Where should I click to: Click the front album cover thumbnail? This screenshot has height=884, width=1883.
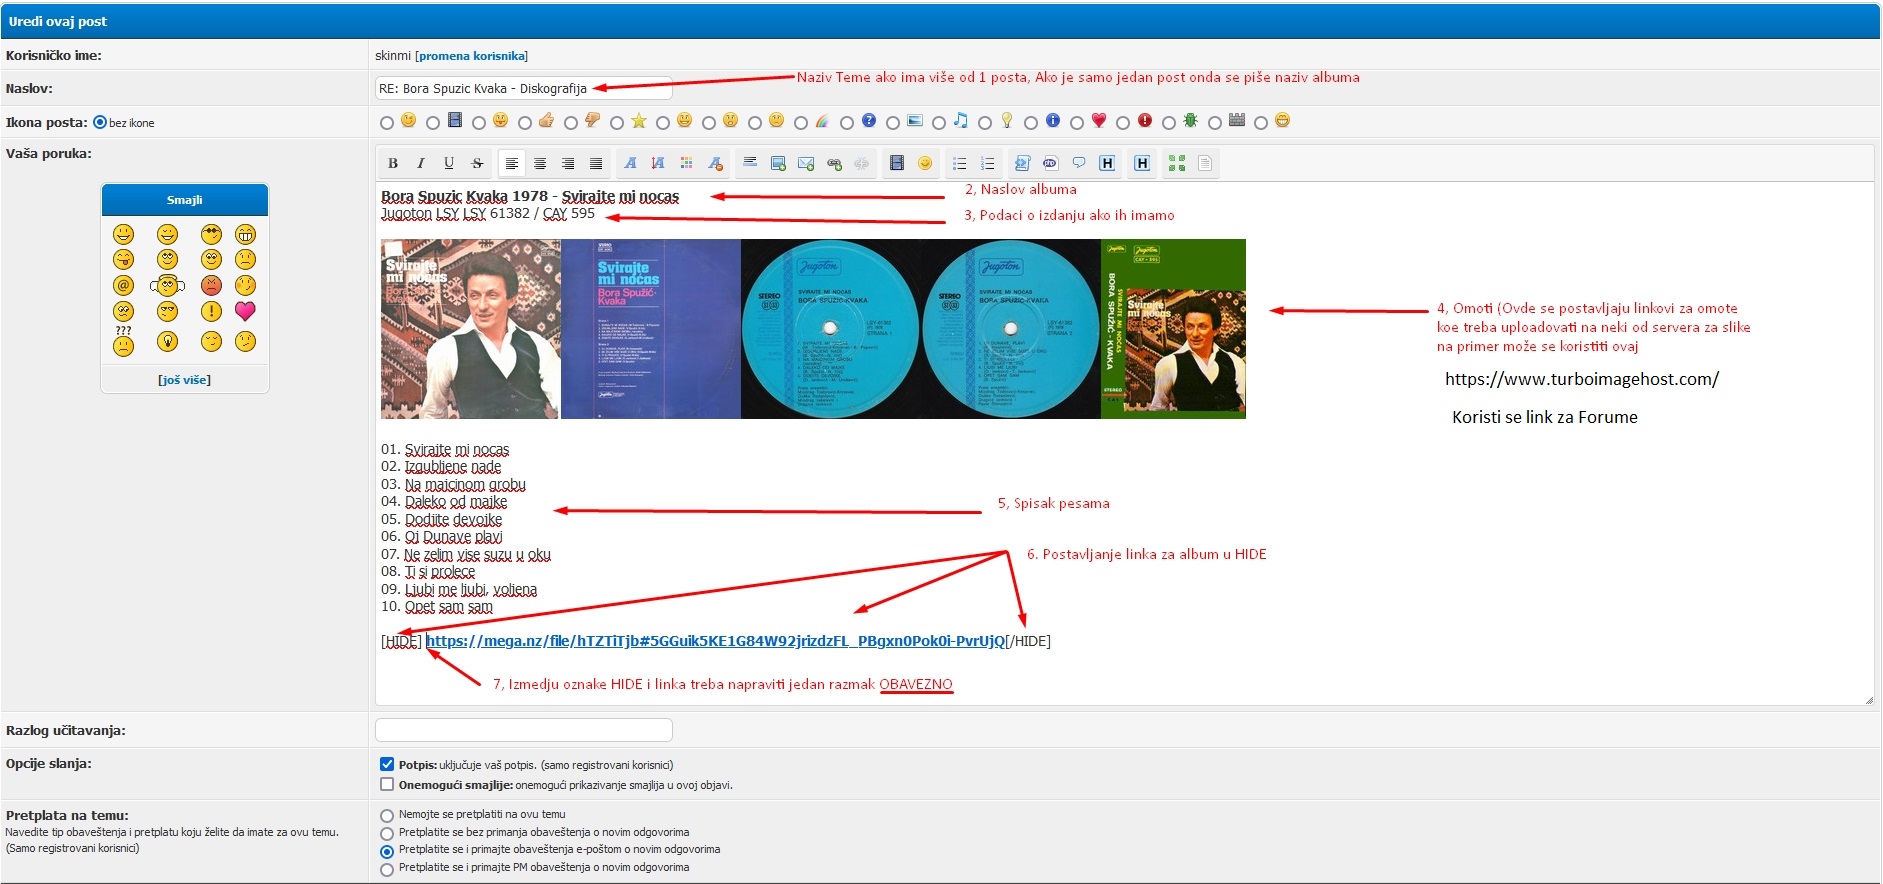click(471, 328)
